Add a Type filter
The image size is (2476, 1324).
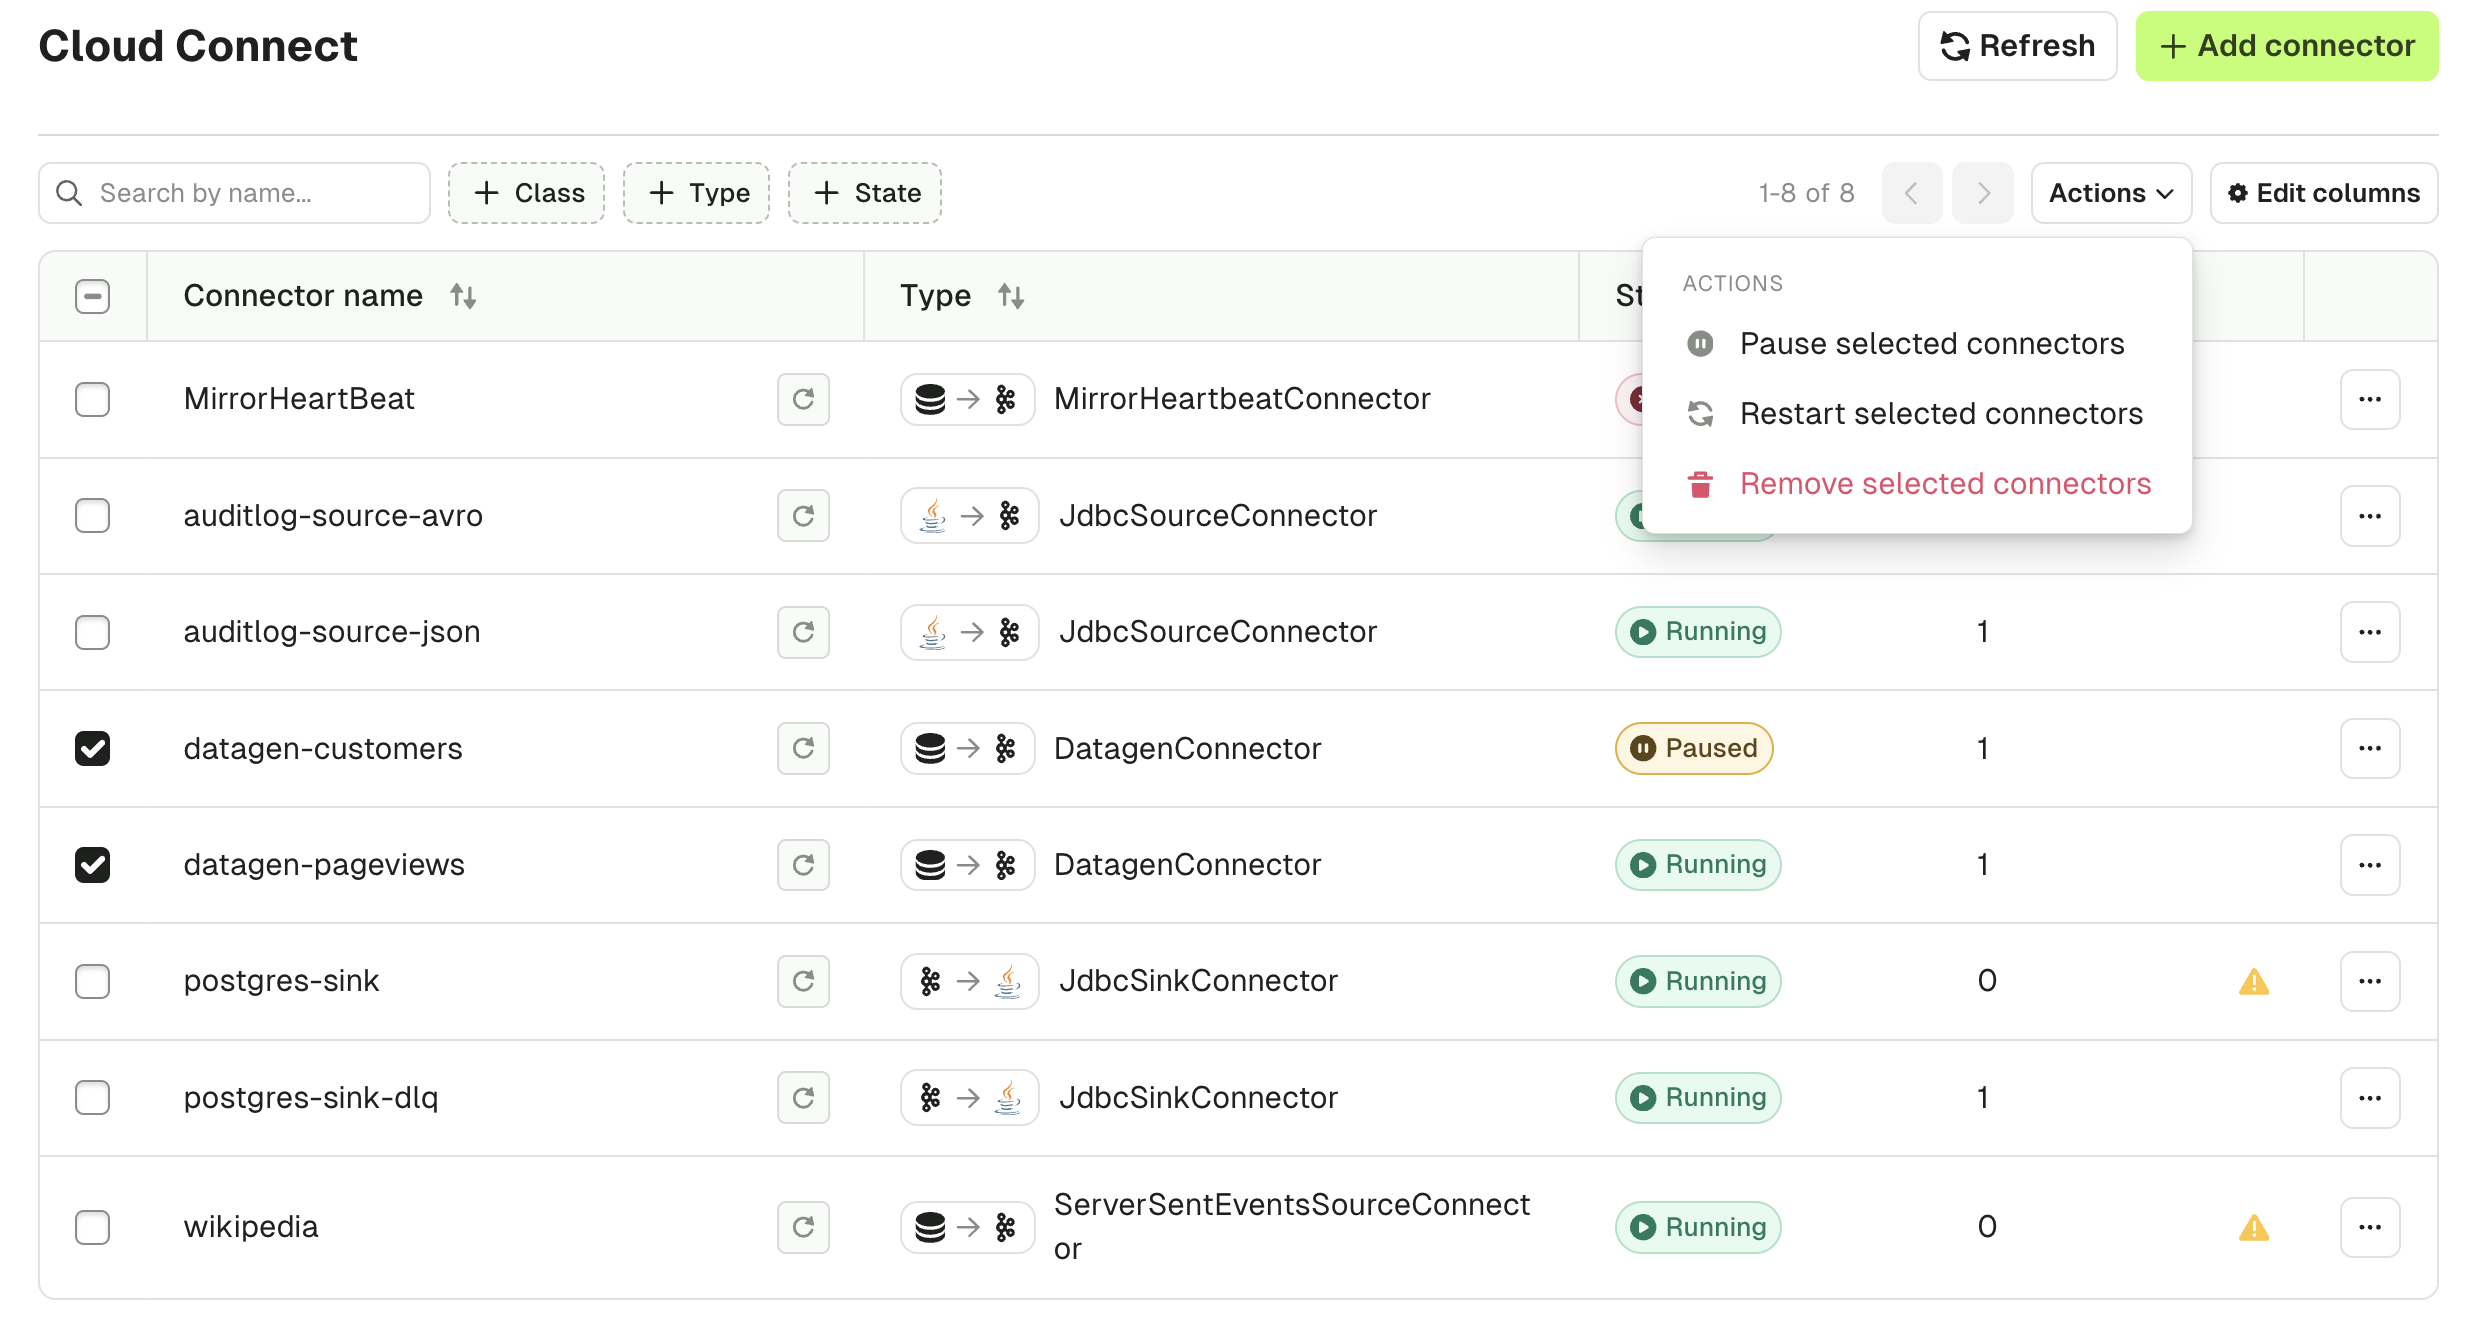(x=696, y=193)
